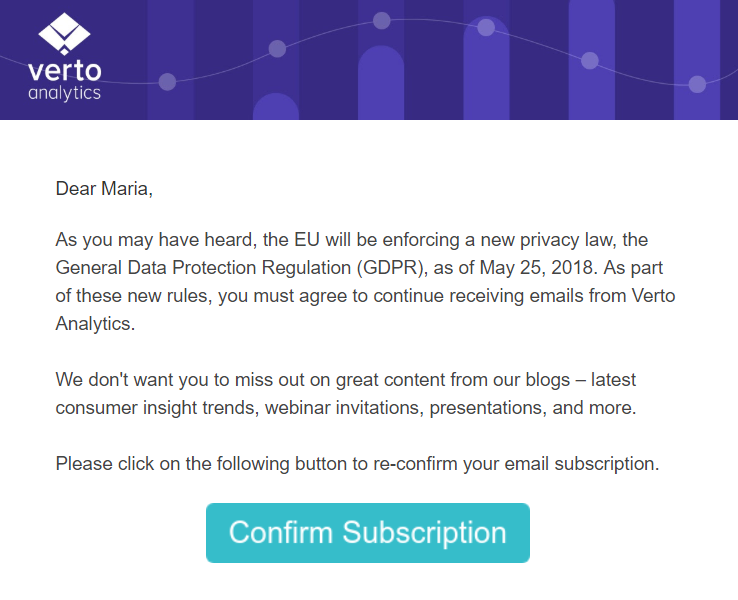Click the word 'Subscription' on the button

(x=425, y=533)
